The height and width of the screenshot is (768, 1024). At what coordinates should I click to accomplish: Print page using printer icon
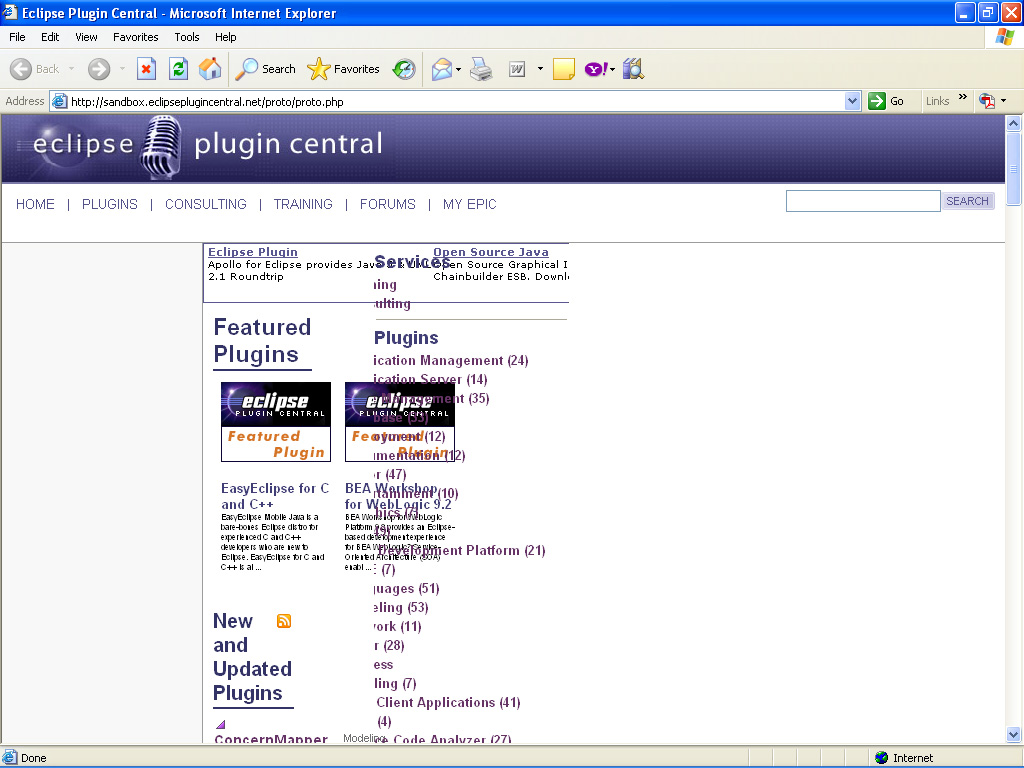click(x=481, y=69)
